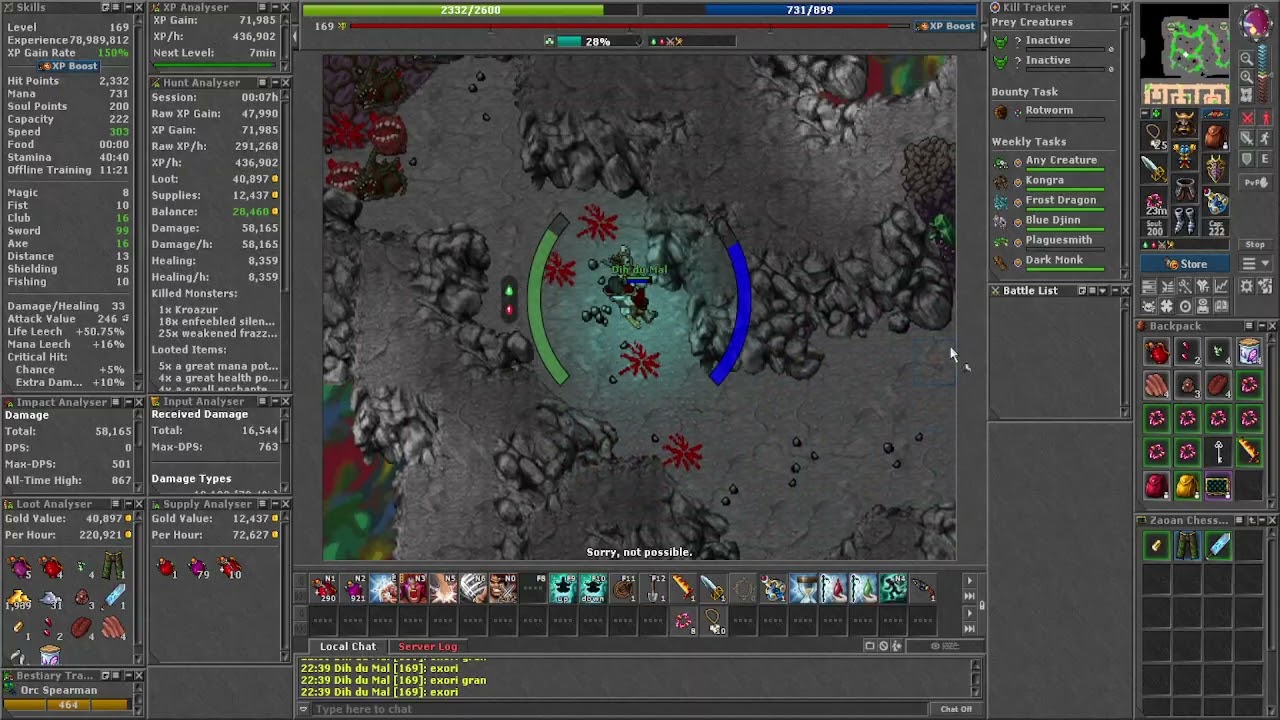Click the equipped boots slot
This screenshot has width=1280, height=720.
tap(1185, 222)
